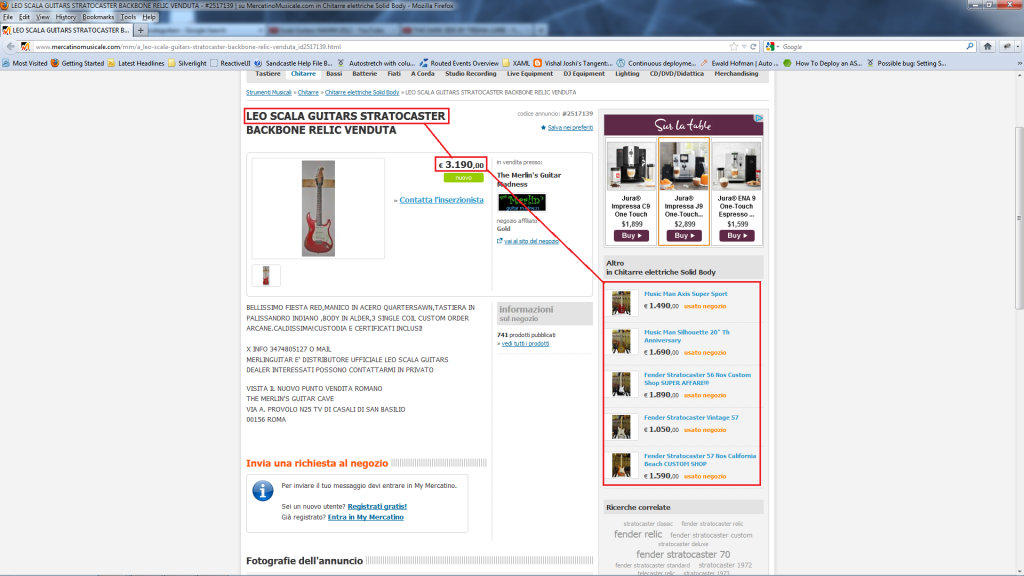The image size is (1024, 576).
Task: Select the Studio Recording category tab
Action: 470,74
